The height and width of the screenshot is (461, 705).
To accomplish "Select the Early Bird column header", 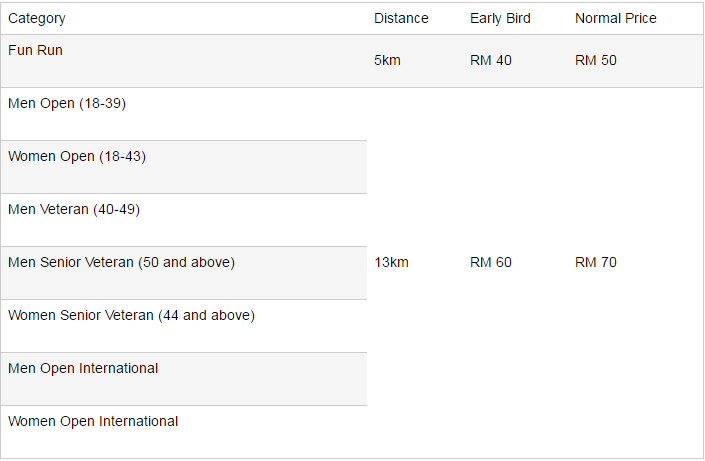I will [x=500, y=18].
